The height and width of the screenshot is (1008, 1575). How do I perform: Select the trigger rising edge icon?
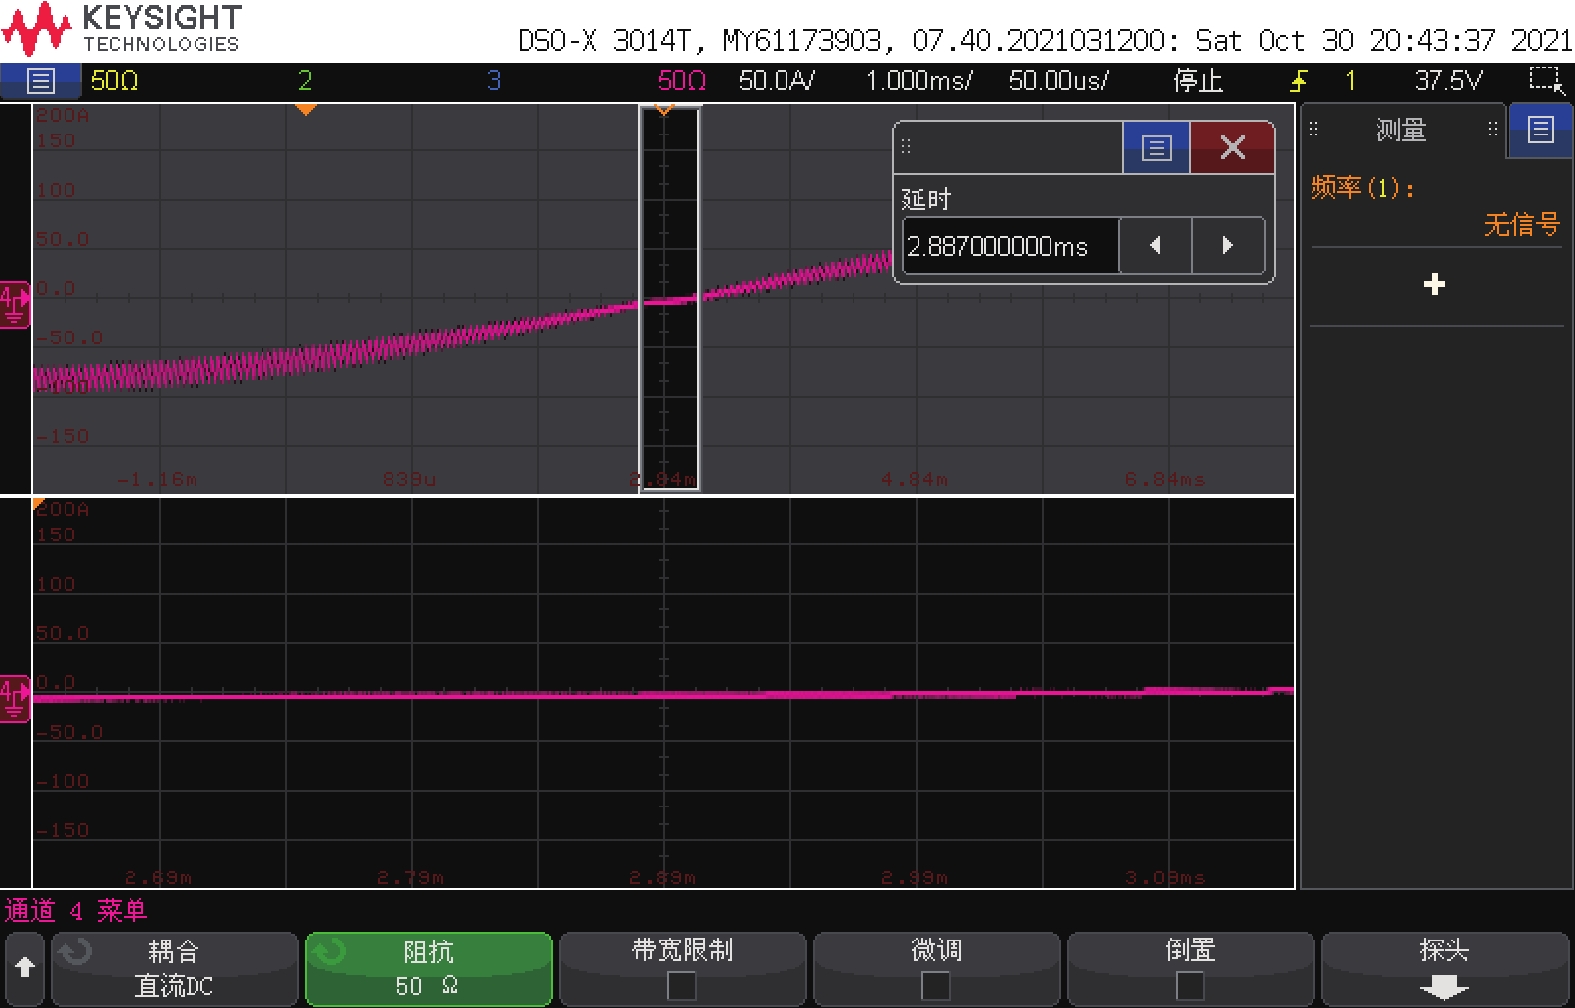(1299, 81)
